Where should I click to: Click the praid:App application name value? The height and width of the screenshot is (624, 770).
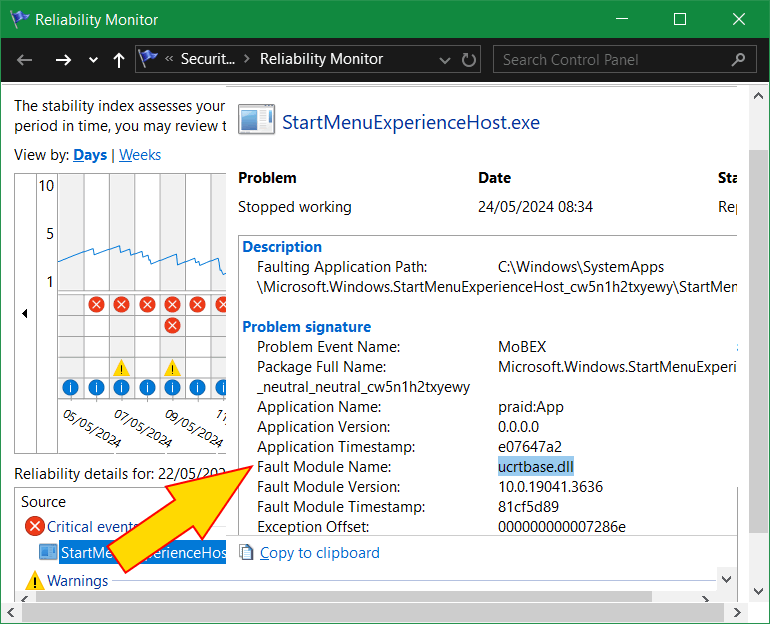tap(531, 407)
